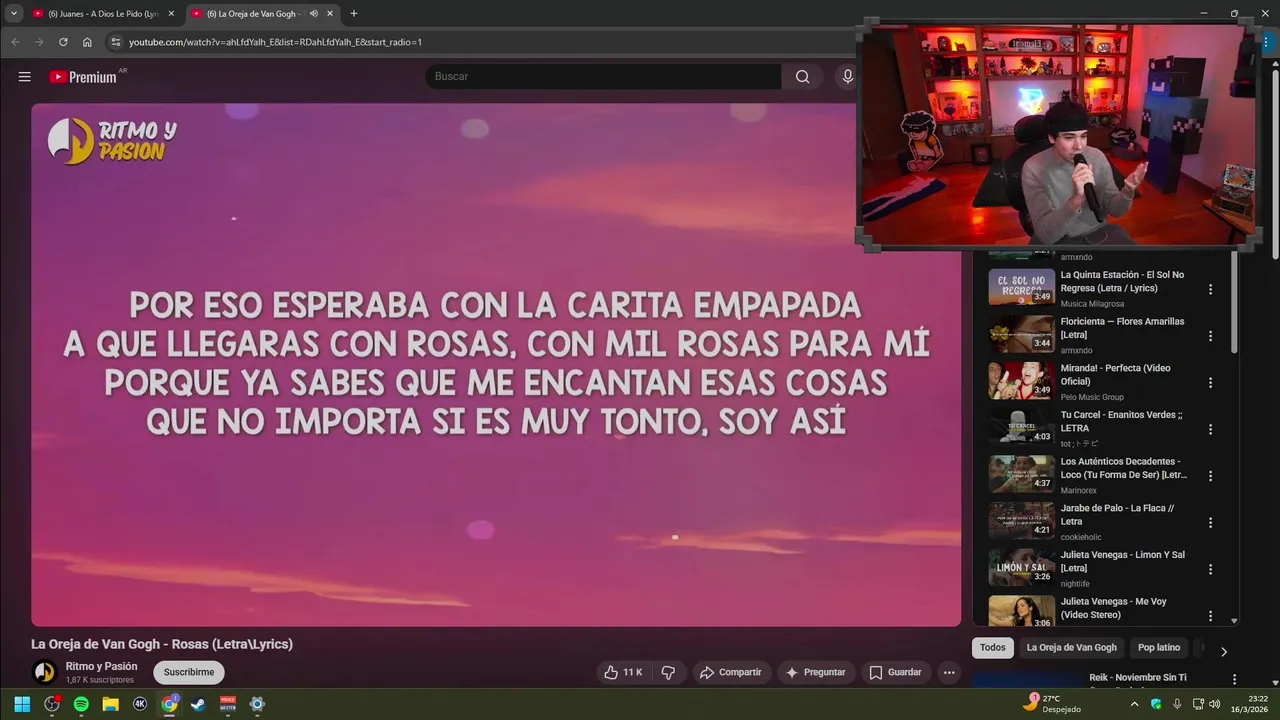Select La Oreja de Van Gogh chip
Screen dimensions: 1280x720
(x=1071, y=648)
